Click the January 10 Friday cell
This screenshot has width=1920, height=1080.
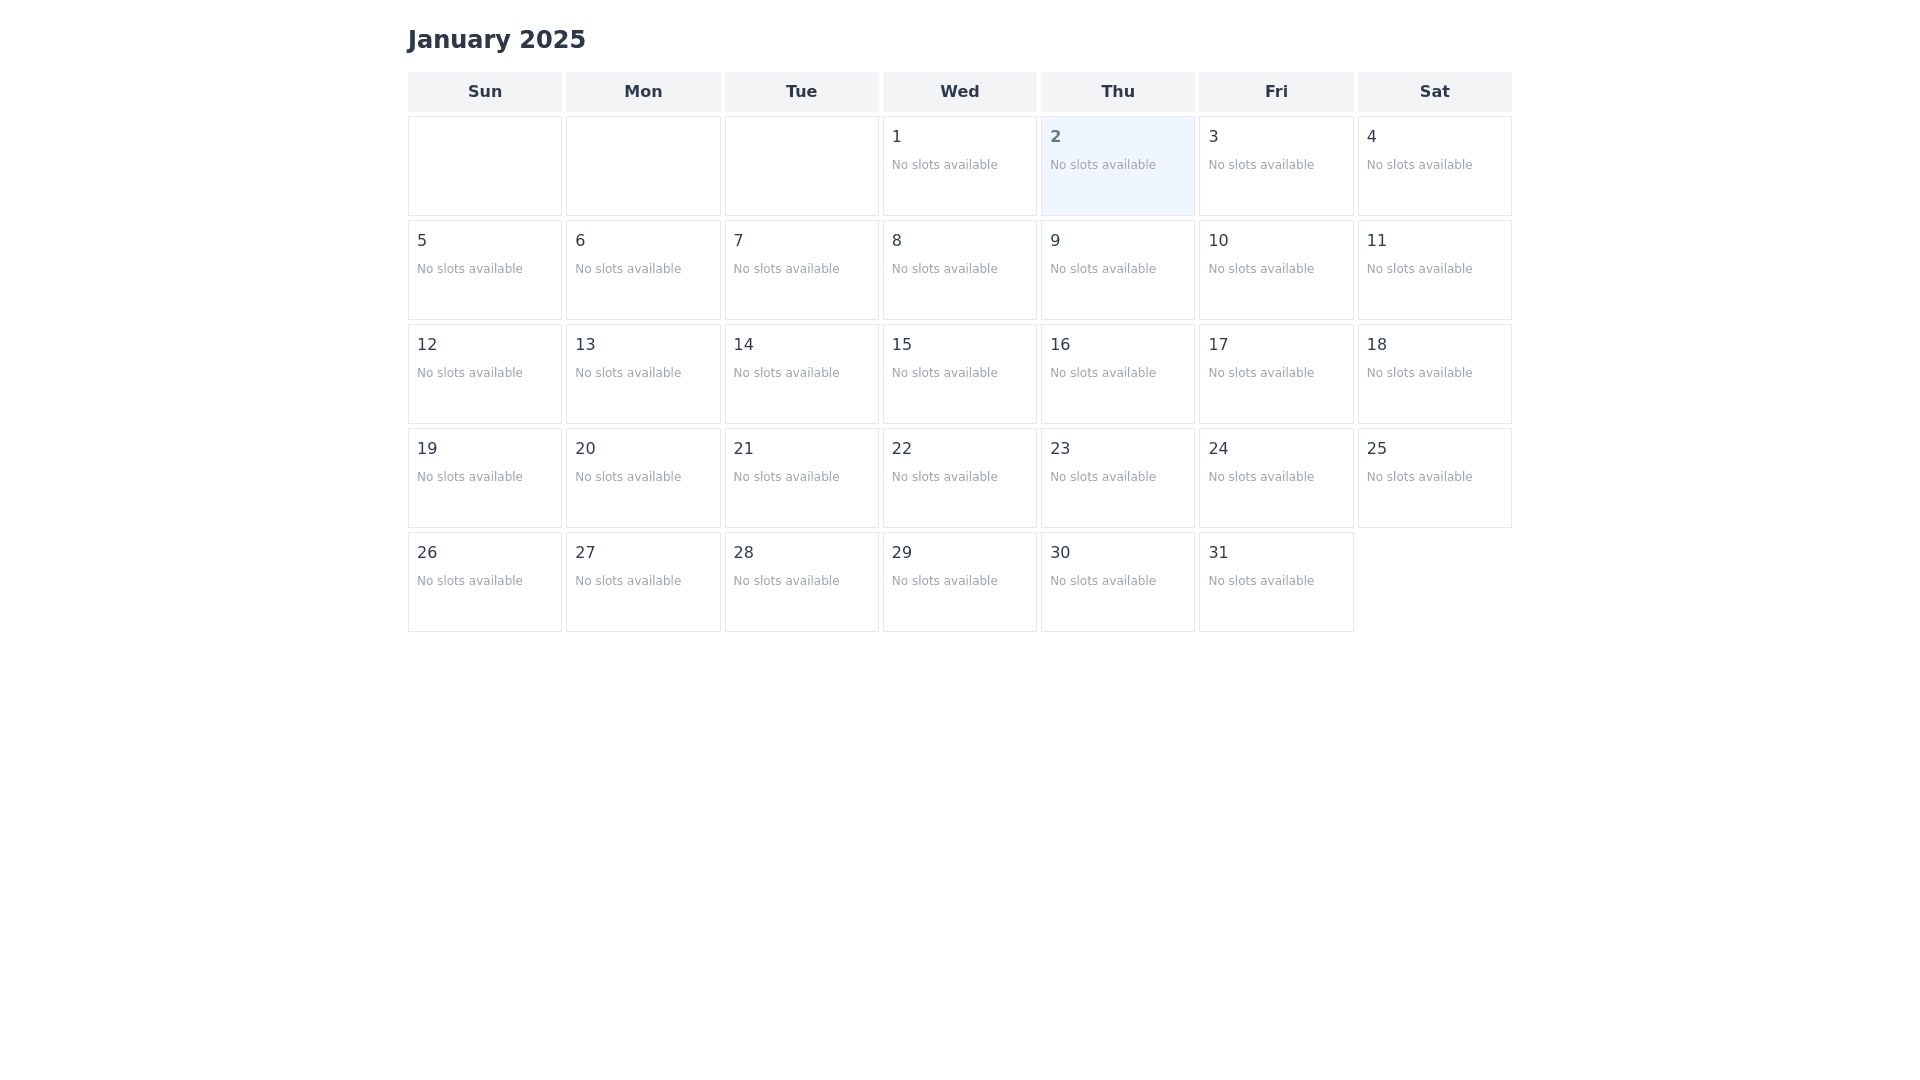(x=1275, y=270)
